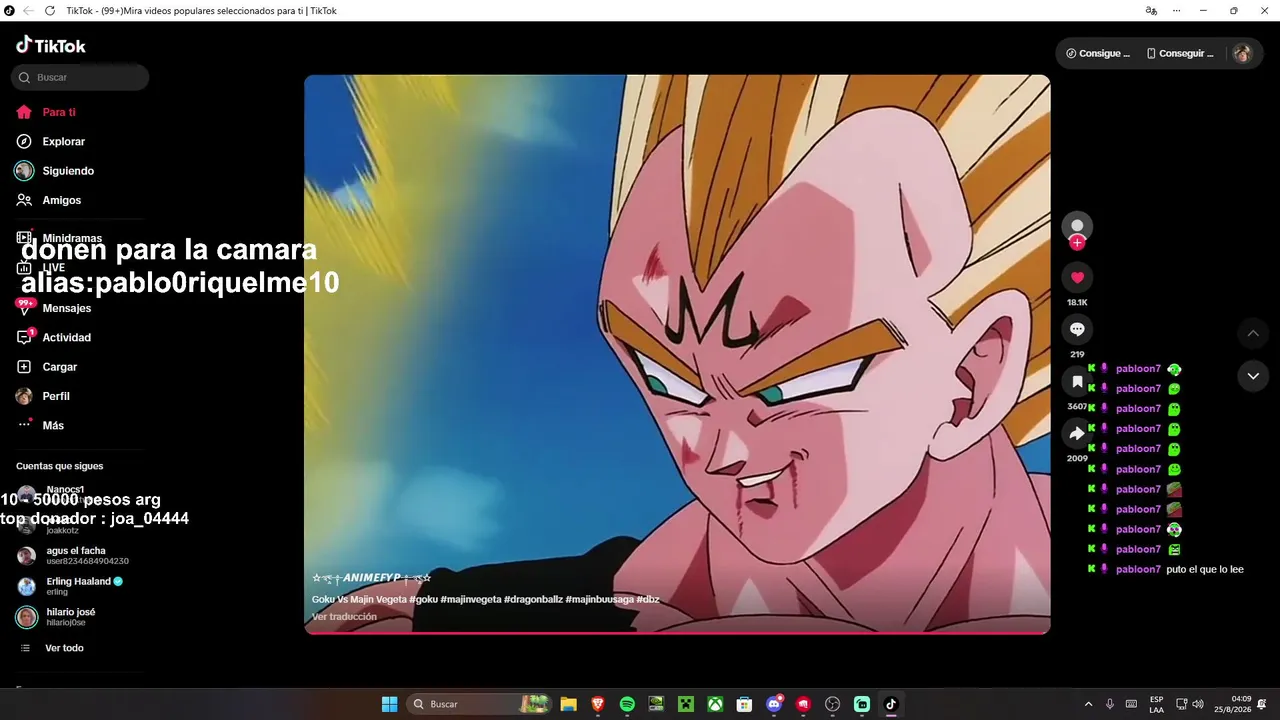Open Mensajes inbox
Image resolution: width=1280 pixels, height=720 pixels.
pos(66,308)
